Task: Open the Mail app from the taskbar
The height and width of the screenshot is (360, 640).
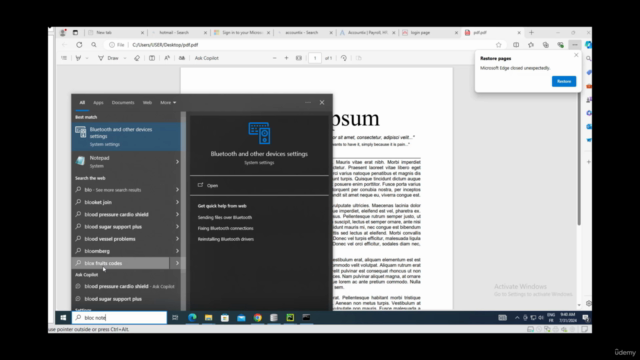Action: tap(241, 318)
